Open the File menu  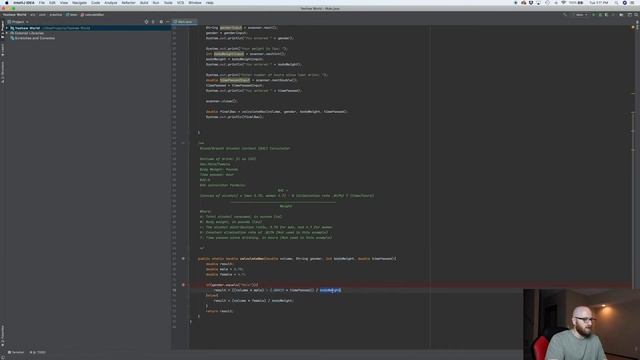42,2
